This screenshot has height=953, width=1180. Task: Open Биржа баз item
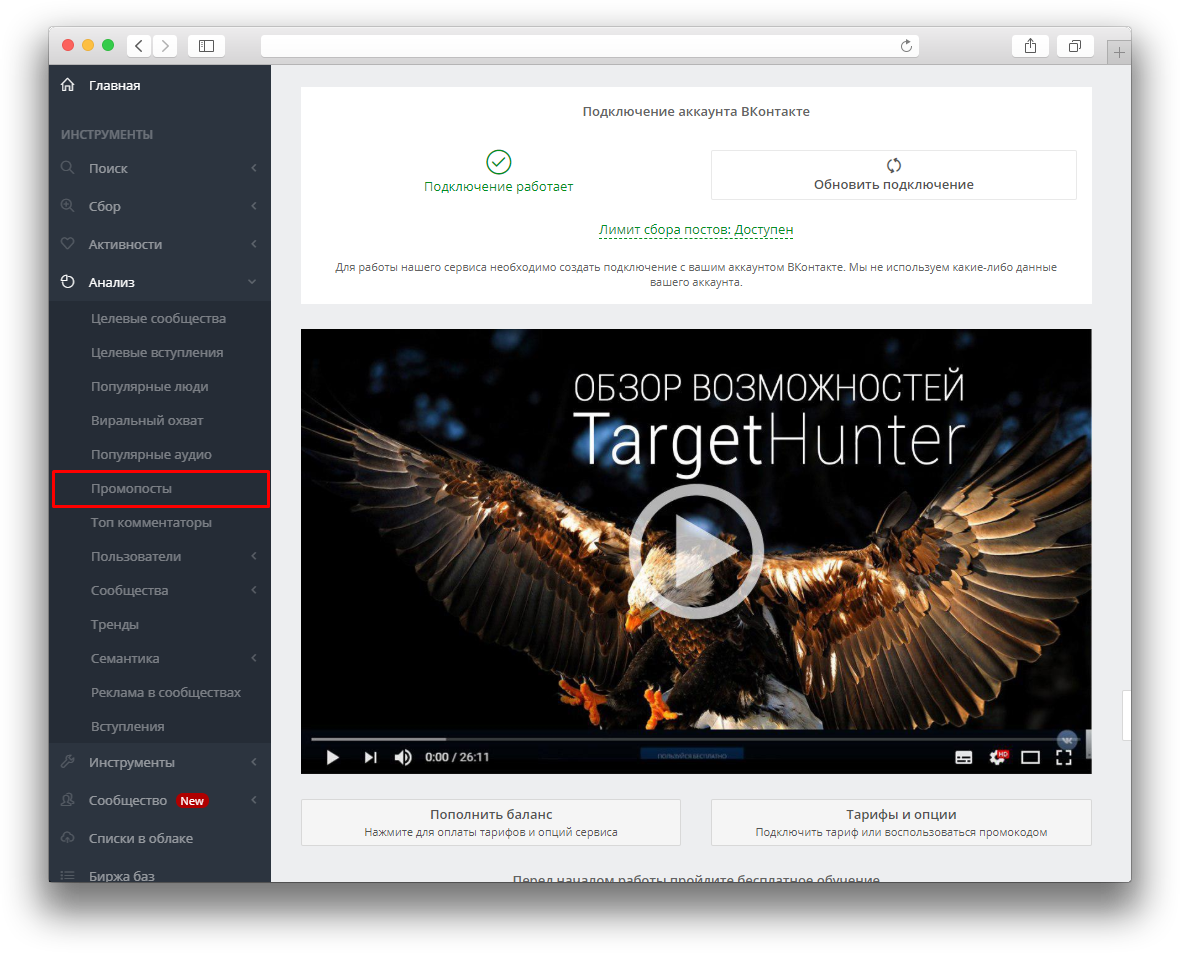pyautogui.click(x=121, y=875)
